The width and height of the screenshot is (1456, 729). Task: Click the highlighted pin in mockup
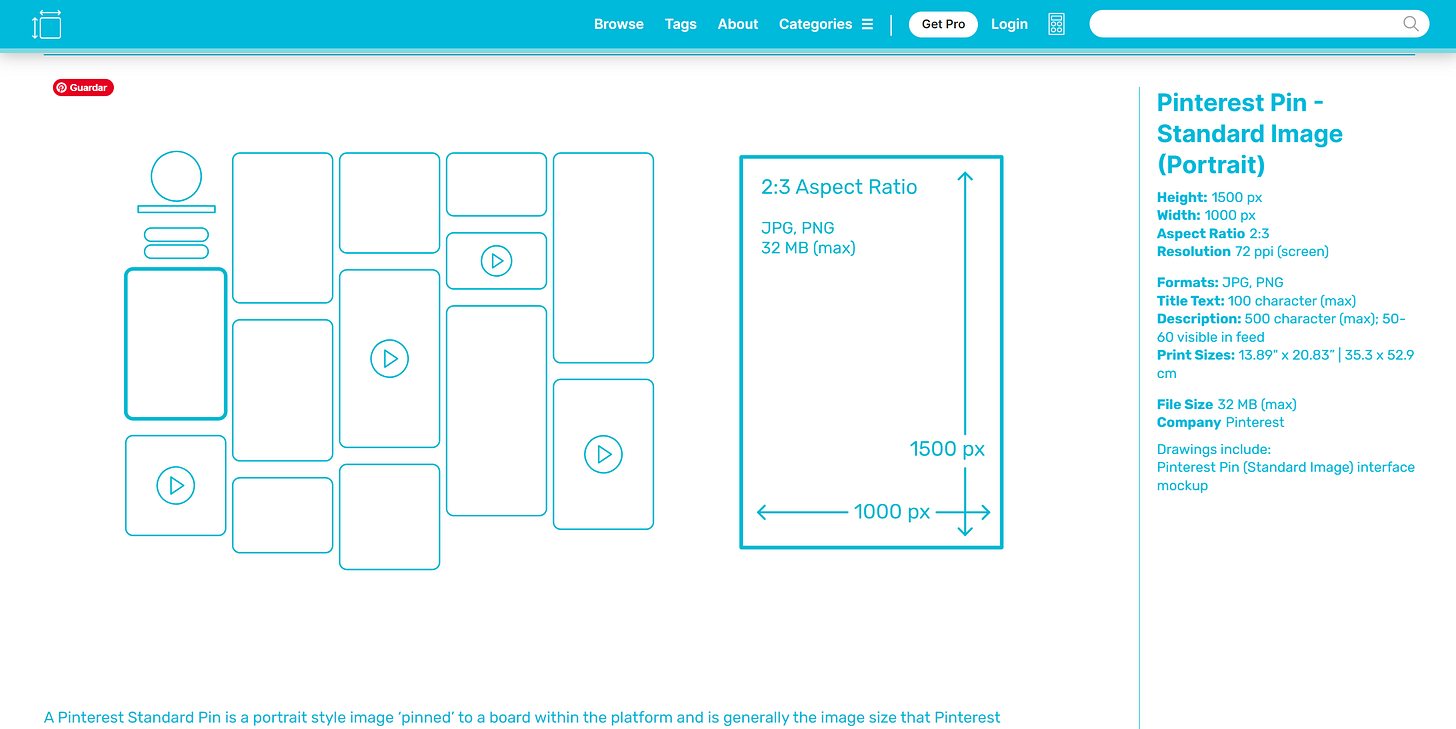pos(176,344)
